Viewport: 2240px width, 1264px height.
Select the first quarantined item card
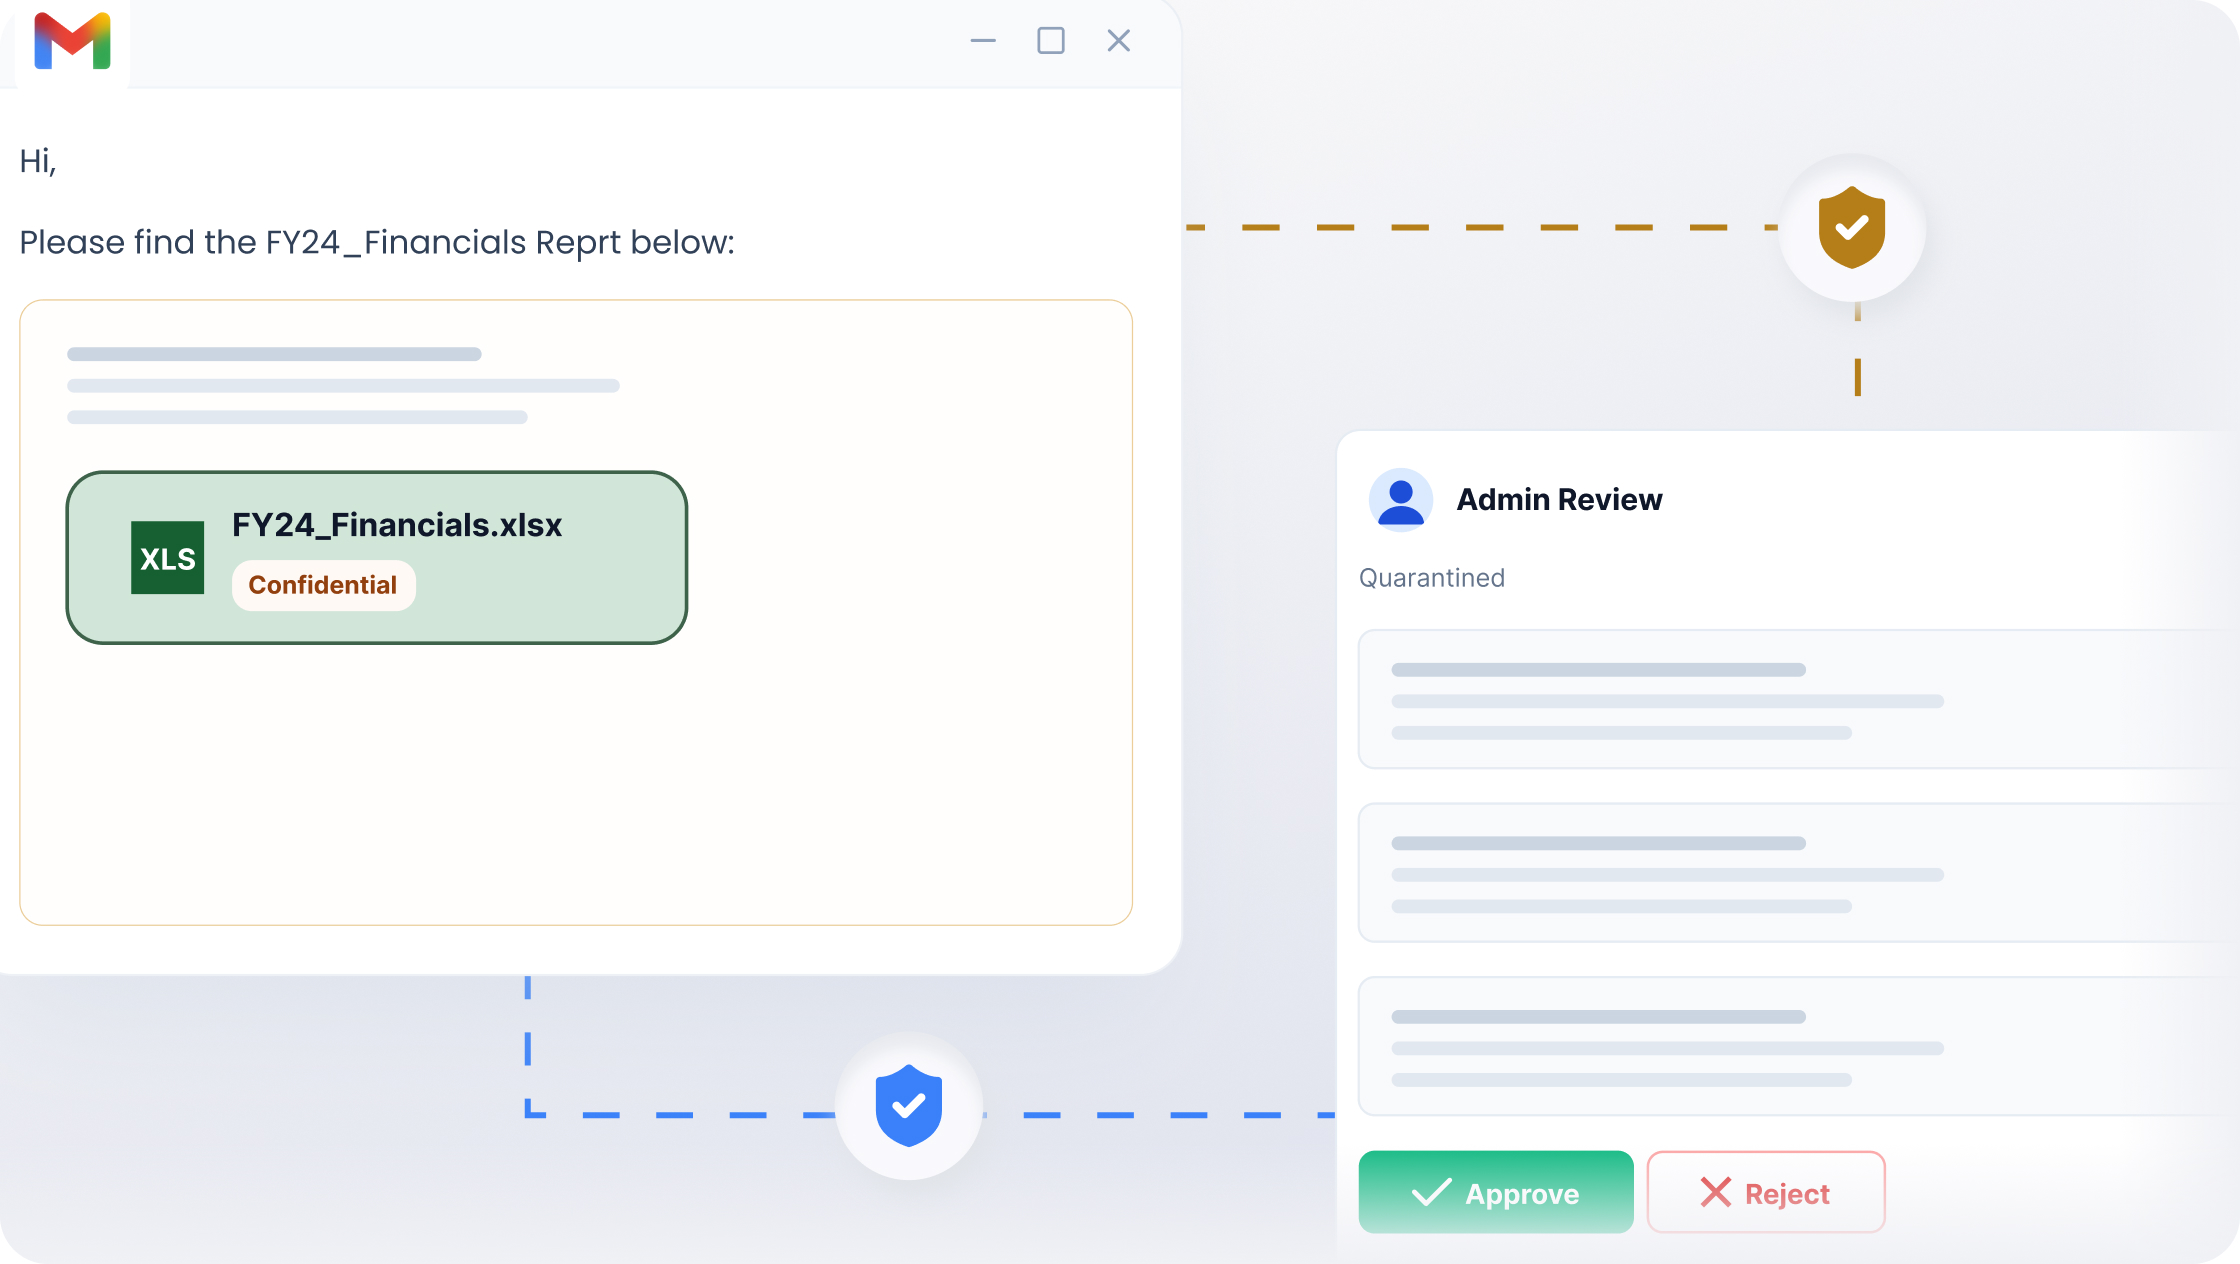[x=1798, y=699]
